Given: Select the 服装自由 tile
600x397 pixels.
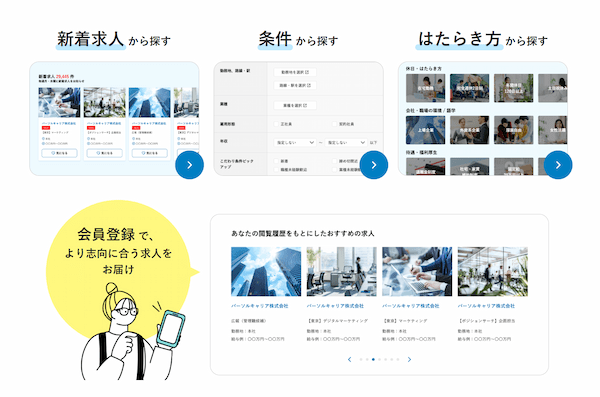Looking at the screenshot, I should [x=514, y=130].
